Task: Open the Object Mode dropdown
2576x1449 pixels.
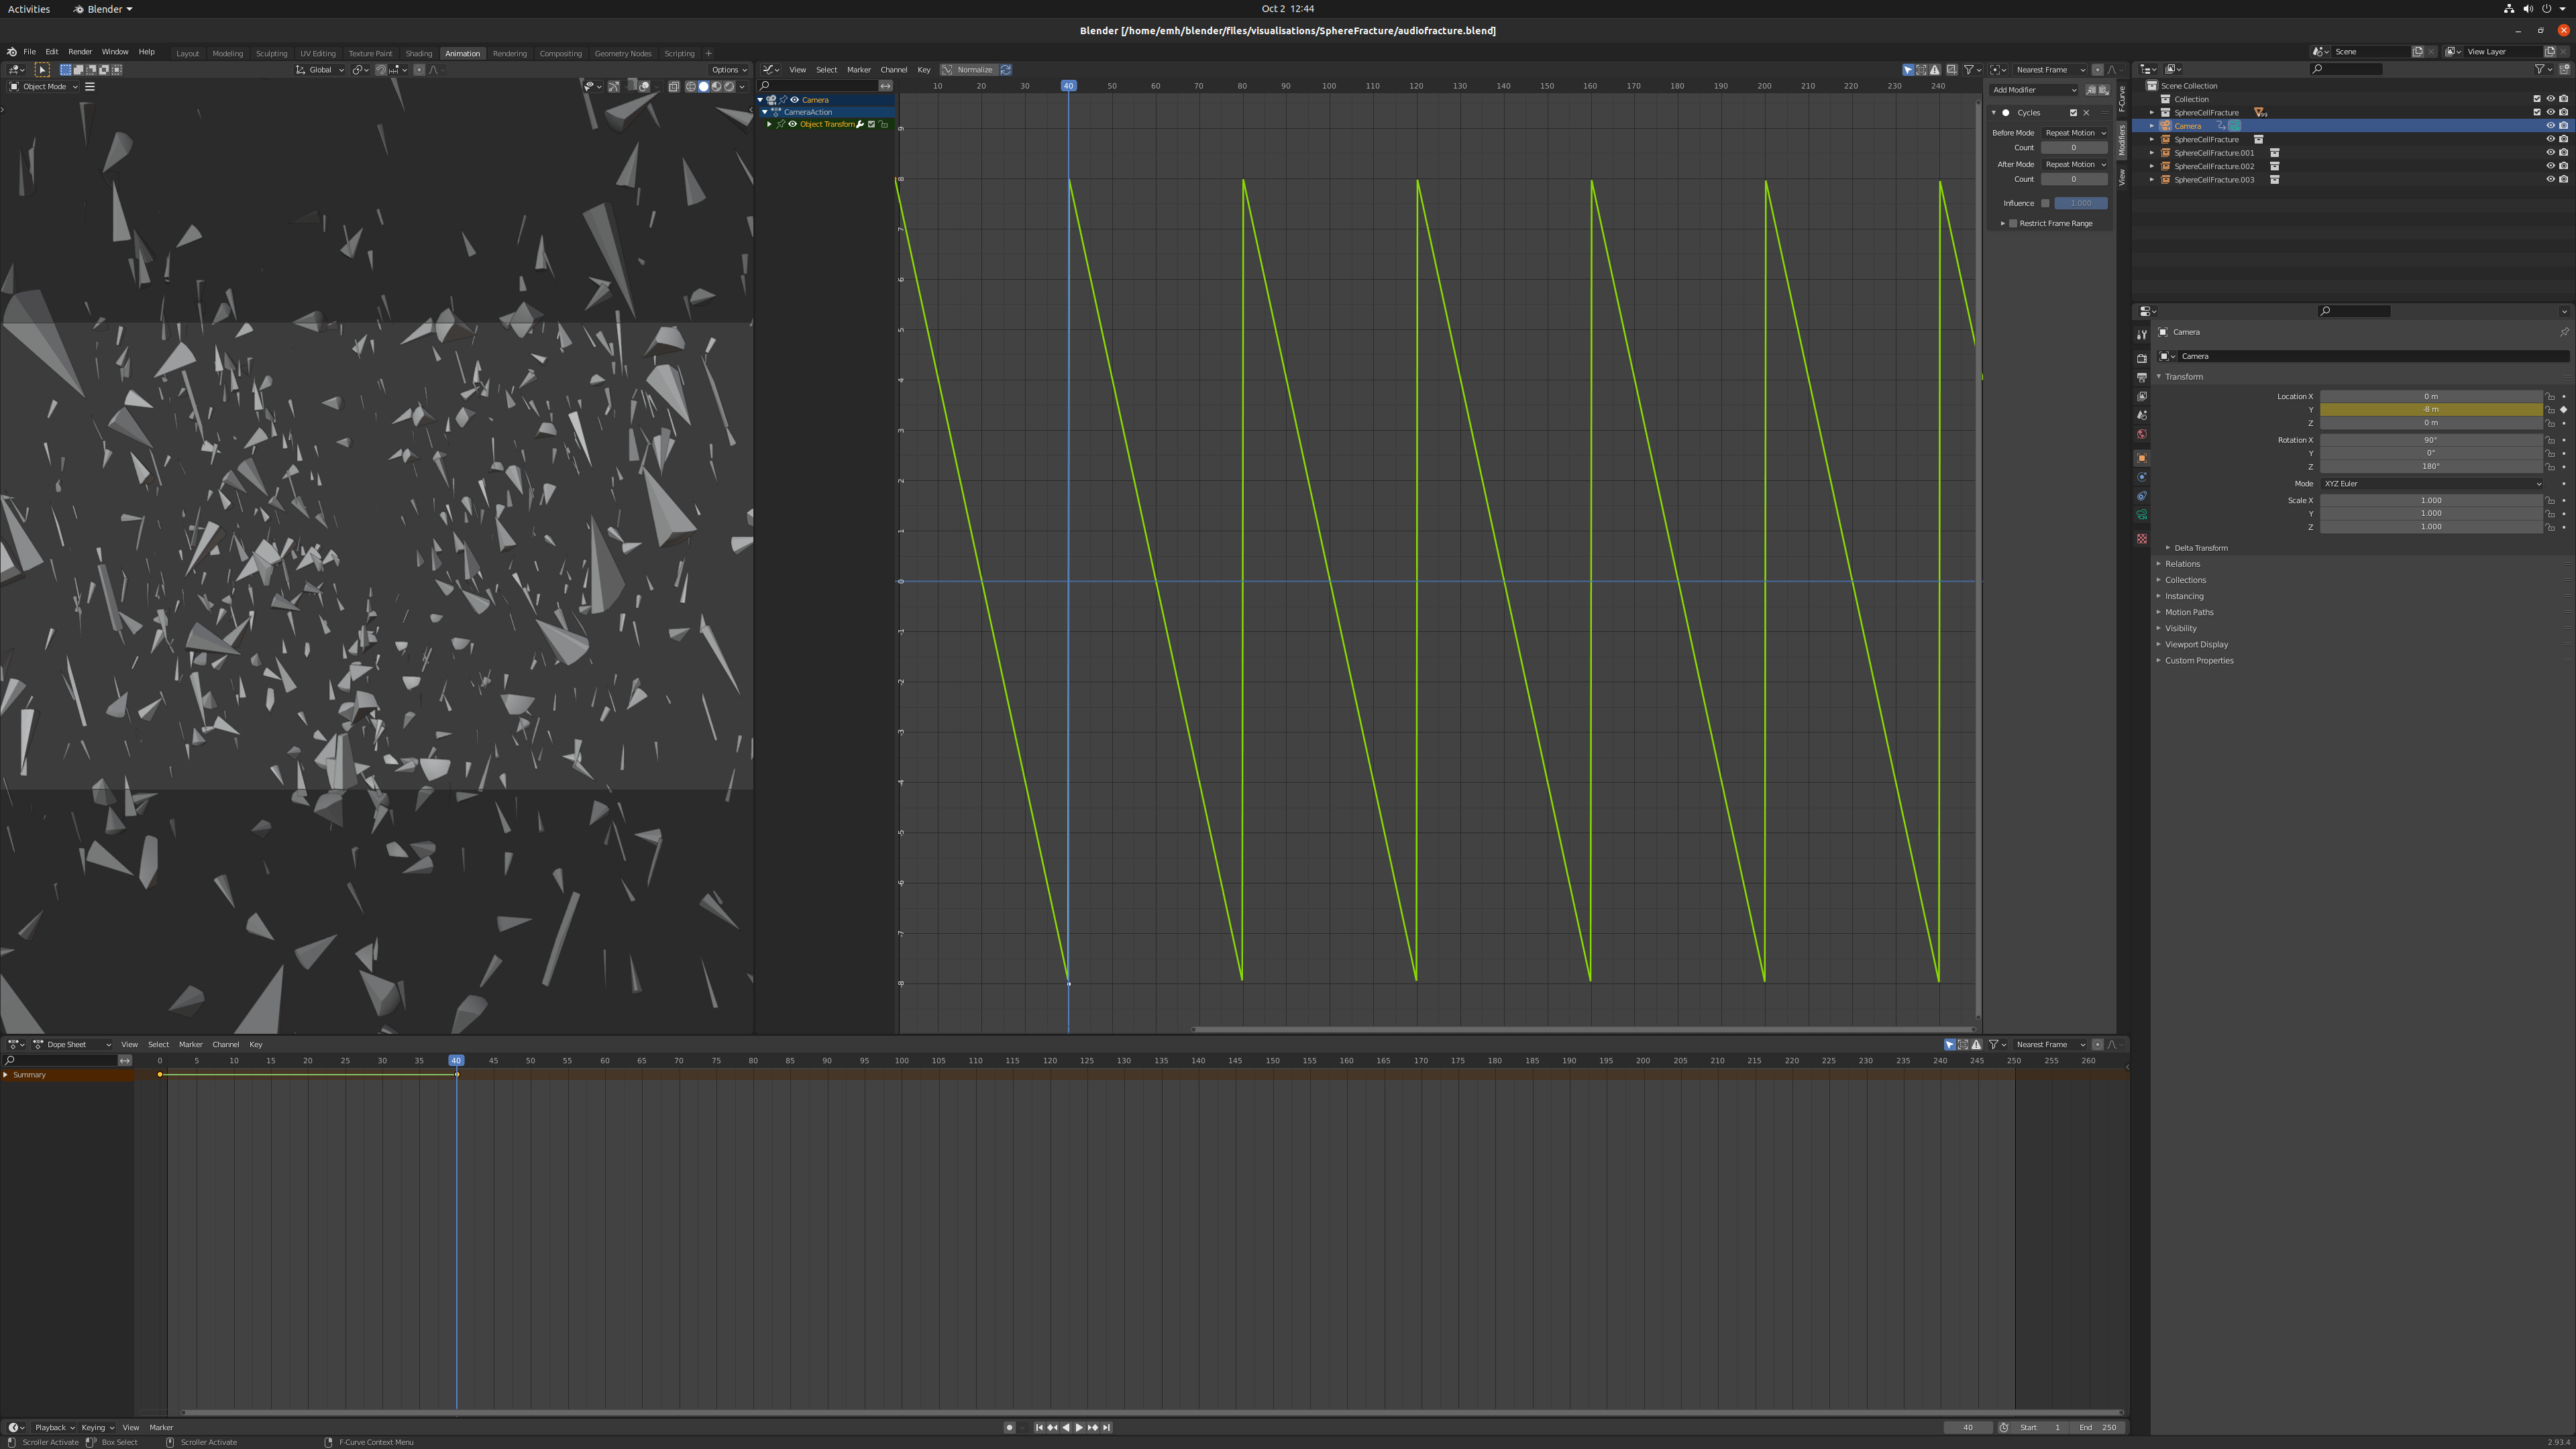Action: pyautogui.click(x=43, y=87)
